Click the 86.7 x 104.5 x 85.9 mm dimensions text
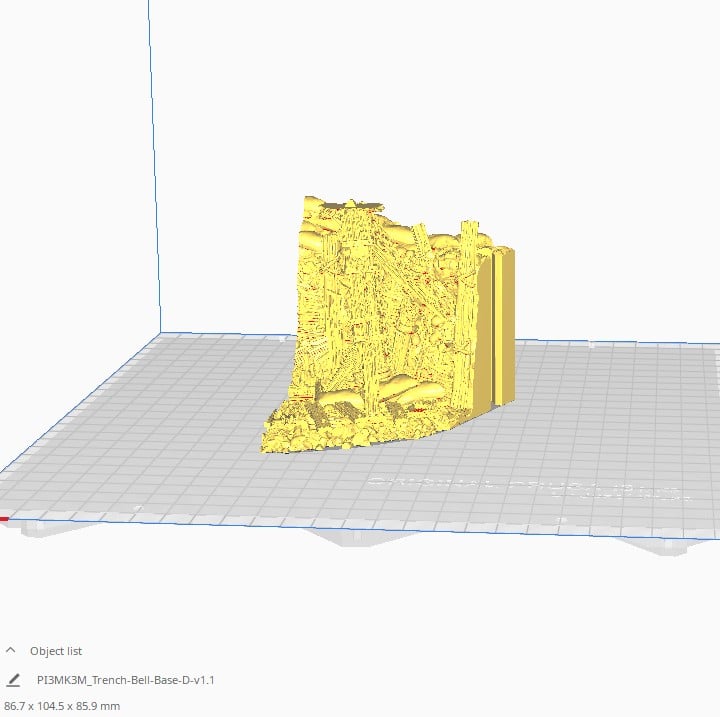 [x=62, y=706]
